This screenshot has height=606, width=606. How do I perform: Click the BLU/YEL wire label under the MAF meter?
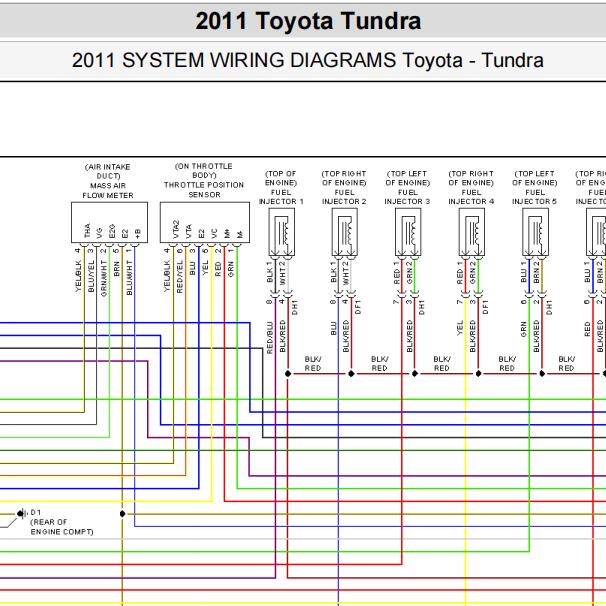coord(91,276)
